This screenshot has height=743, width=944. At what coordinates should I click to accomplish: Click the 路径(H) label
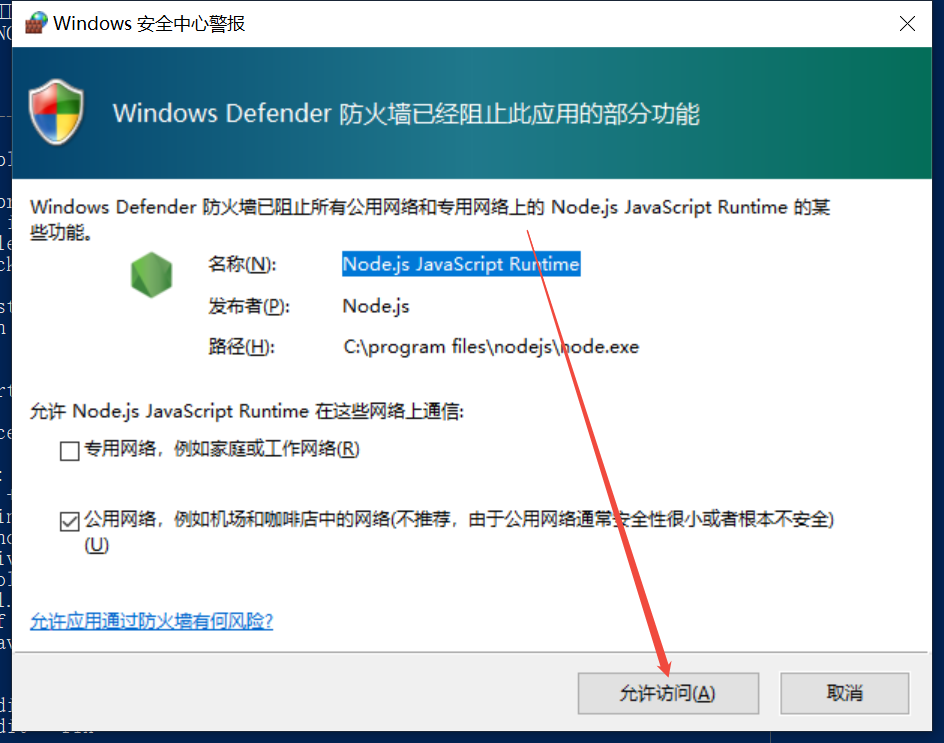(x=241, y=347)
